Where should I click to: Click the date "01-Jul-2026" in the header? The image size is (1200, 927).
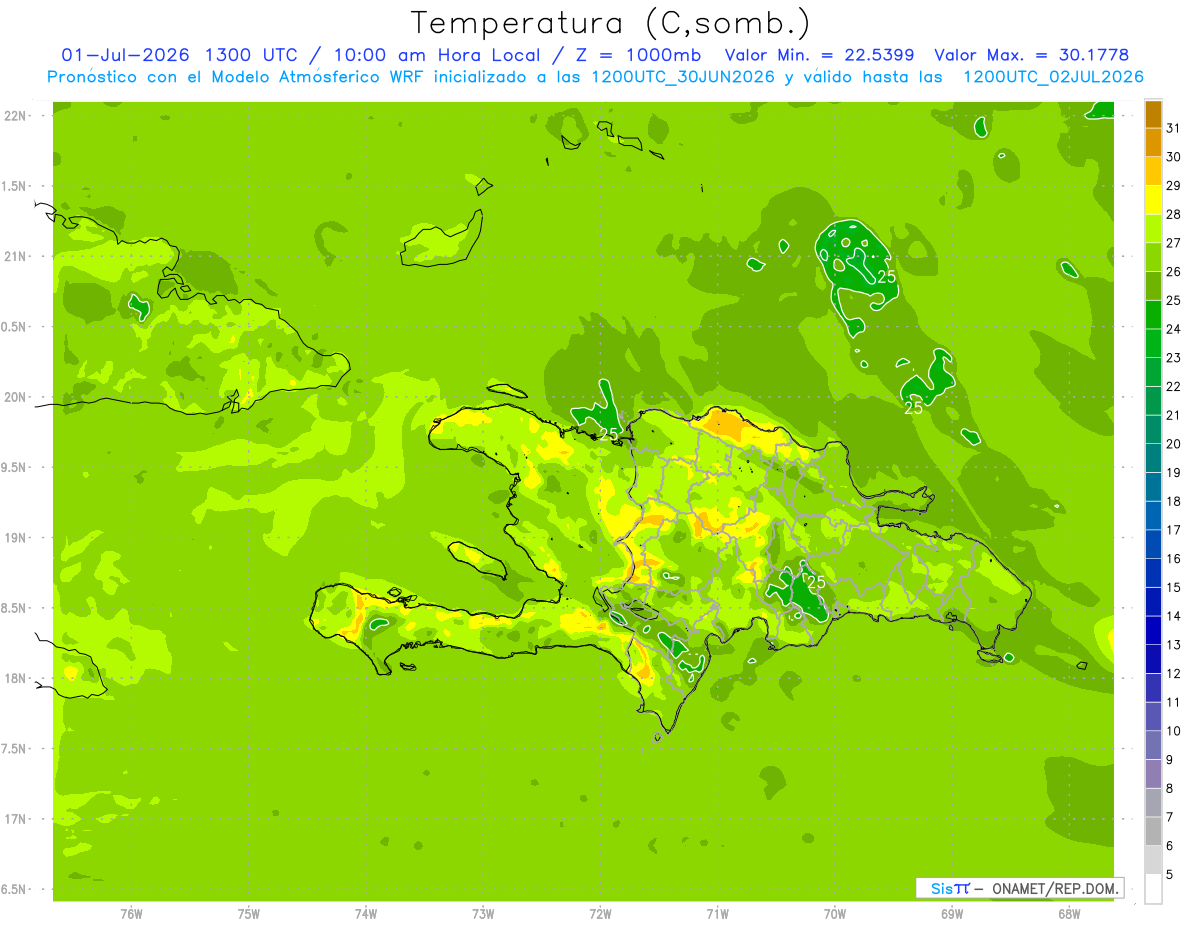[127, 55]
